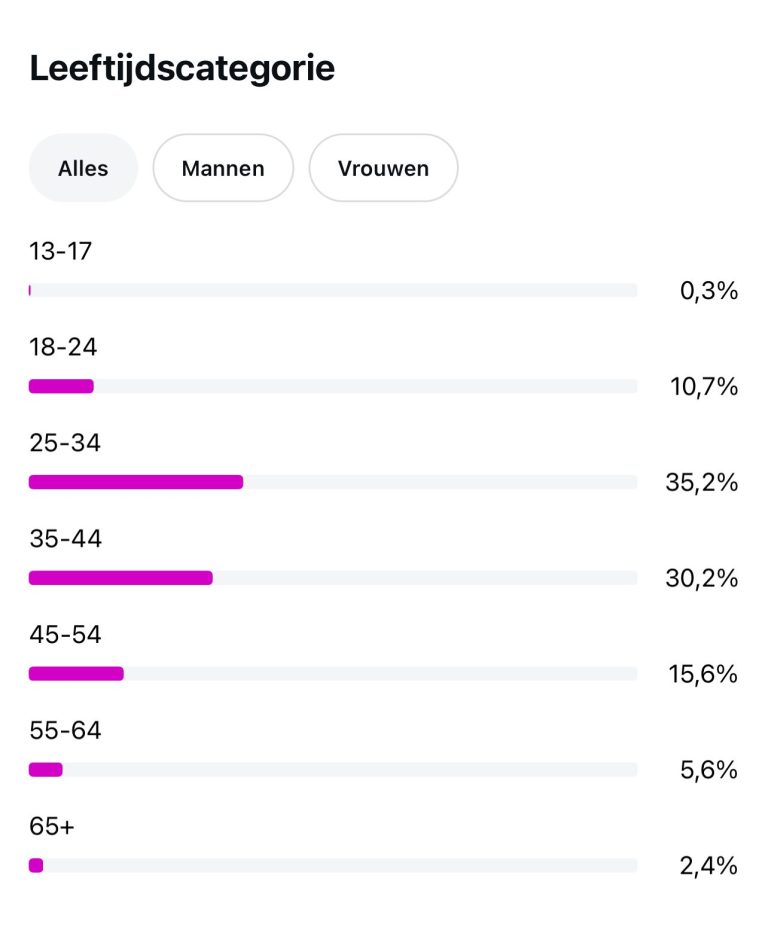The image size is (768, 948).
Task: Click the 0,3% percentage value
Action: [709, 291]
